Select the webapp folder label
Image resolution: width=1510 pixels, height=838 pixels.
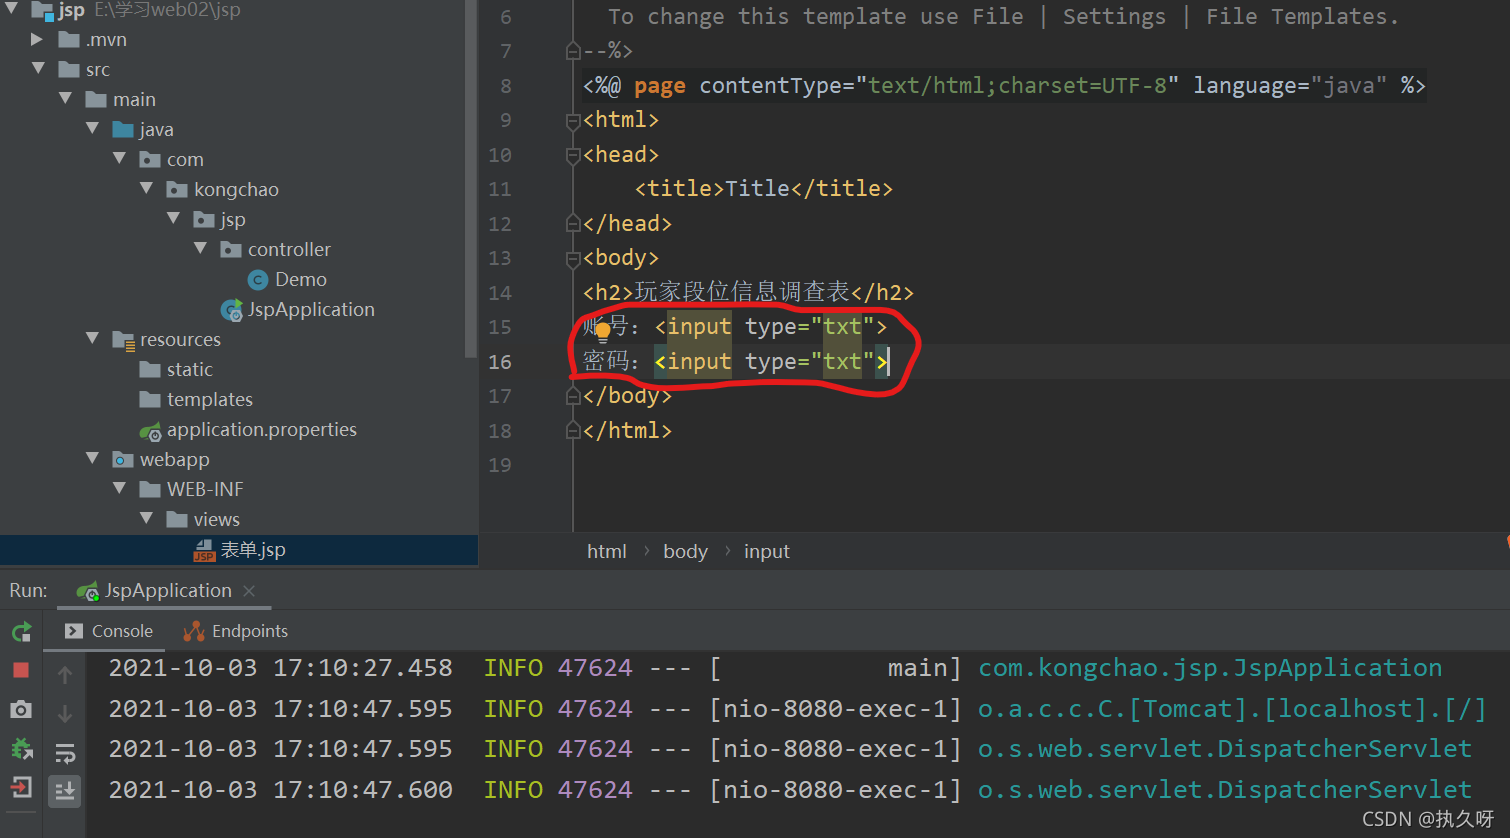[174, 460]
